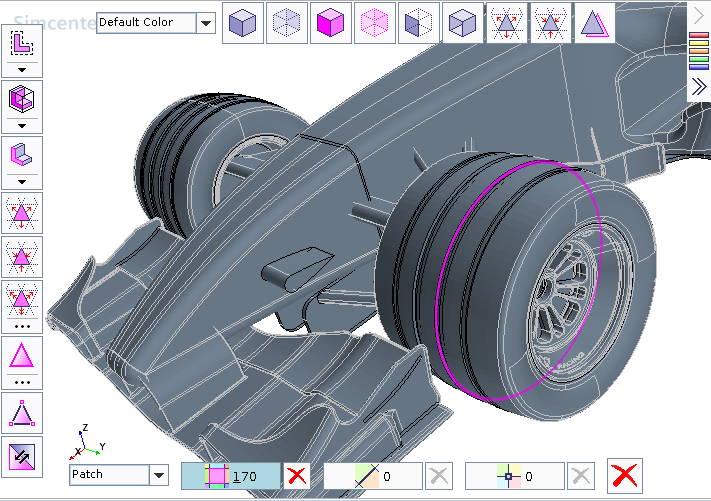Expand arrow below the L-shaped outline tool
This screenshot has height=501, width=711.
coord(22,70)
